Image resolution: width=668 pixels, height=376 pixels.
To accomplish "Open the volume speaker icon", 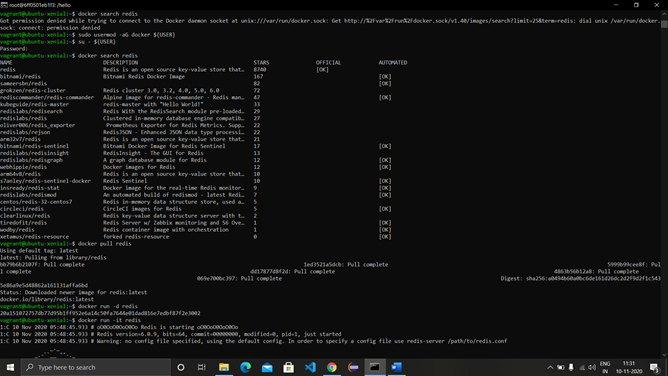I will click(x=592, y=367).
